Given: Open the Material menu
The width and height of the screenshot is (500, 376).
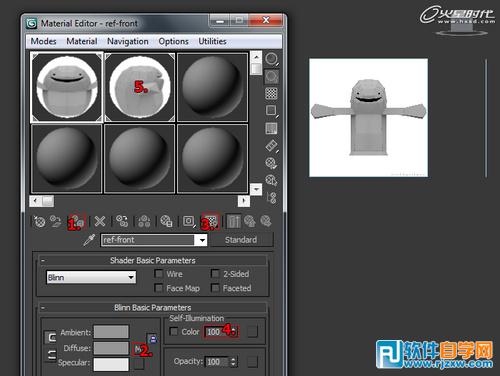Looking at the screenshot, I should (82, 41).
